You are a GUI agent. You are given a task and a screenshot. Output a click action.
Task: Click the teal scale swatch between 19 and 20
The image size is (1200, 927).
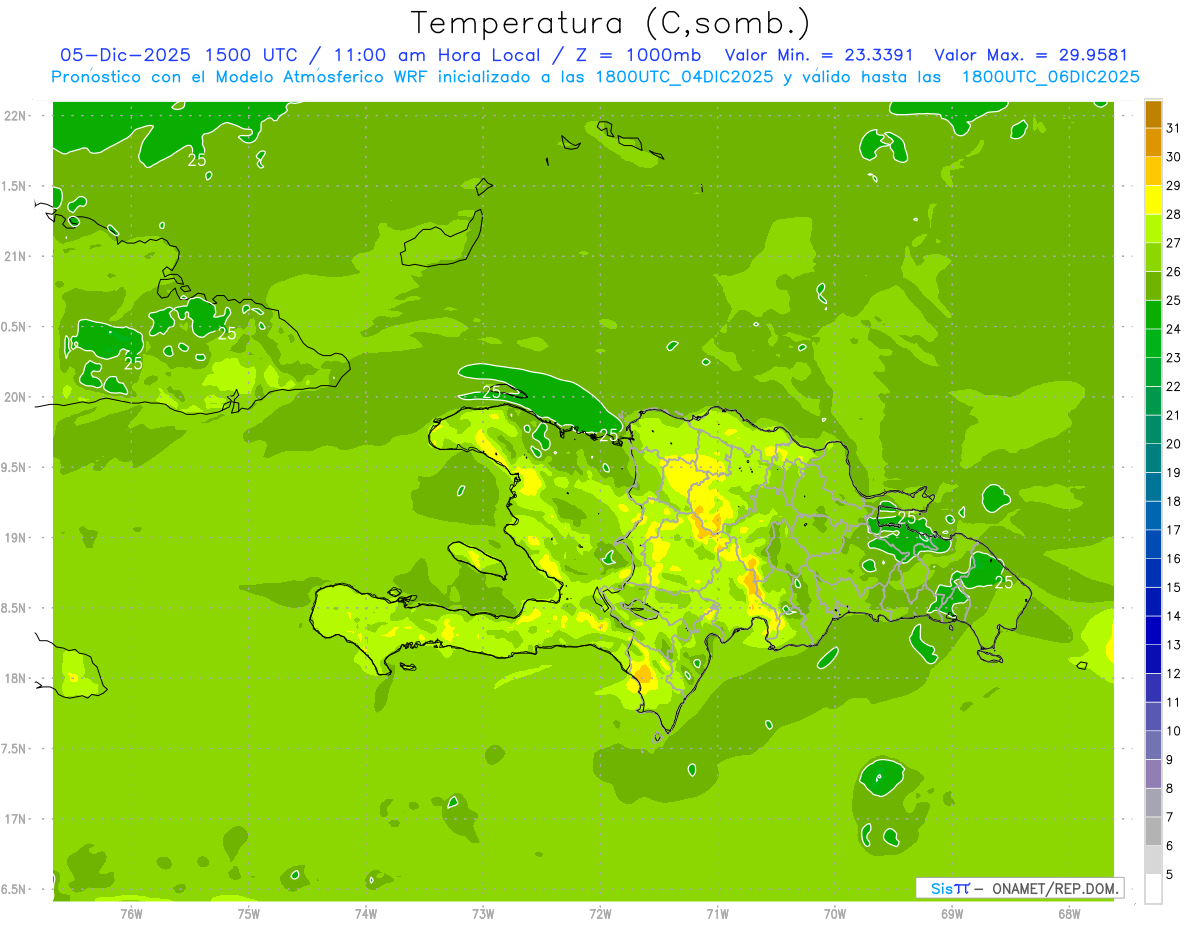(x=1153, y=458)
